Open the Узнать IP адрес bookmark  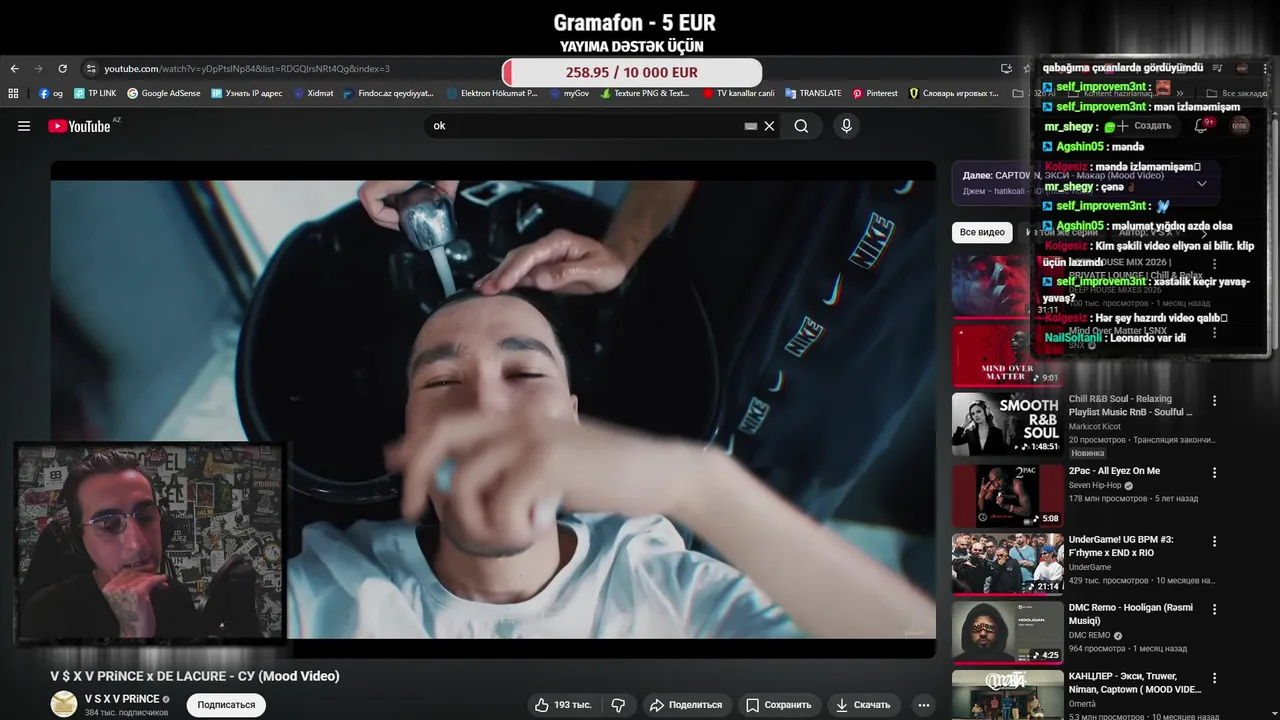coord(247,93)
